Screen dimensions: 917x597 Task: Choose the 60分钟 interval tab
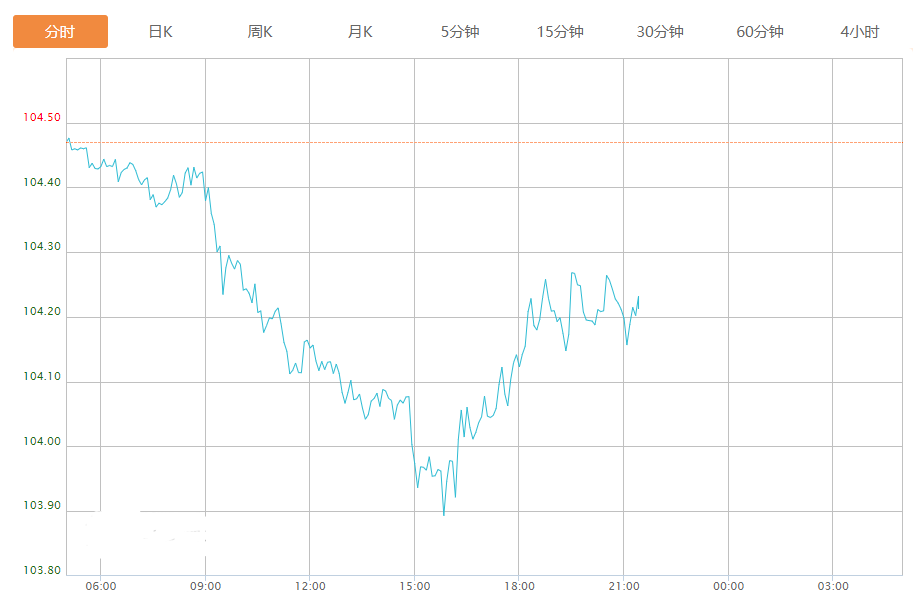pyautogui.click(x=760, y=32)
